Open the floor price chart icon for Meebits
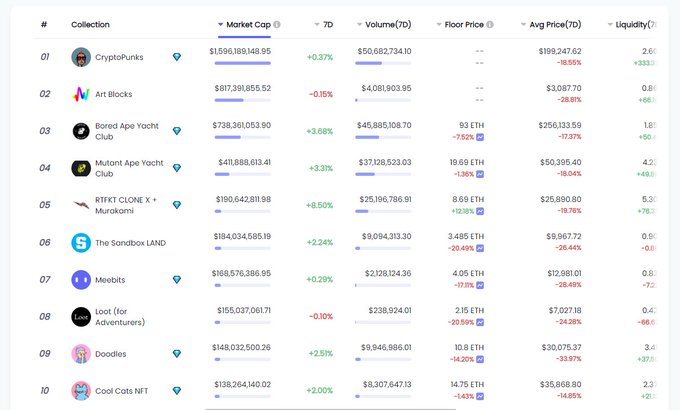This screenshot has width=680, height=410. pyautogui.click(x=480, y=285)
